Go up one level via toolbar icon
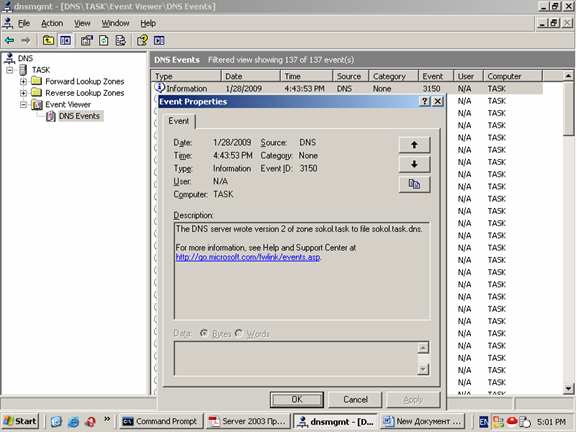Image resolution: width=577 pixels, height=433 pixels. [x=48, y=40]
